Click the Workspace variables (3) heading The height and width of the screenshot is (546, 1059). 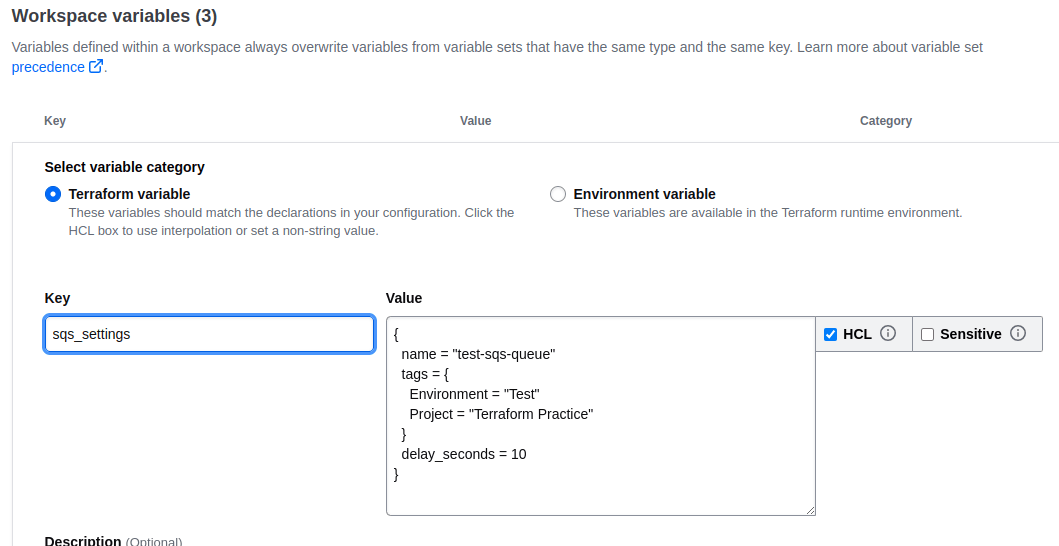coord(114,16)
